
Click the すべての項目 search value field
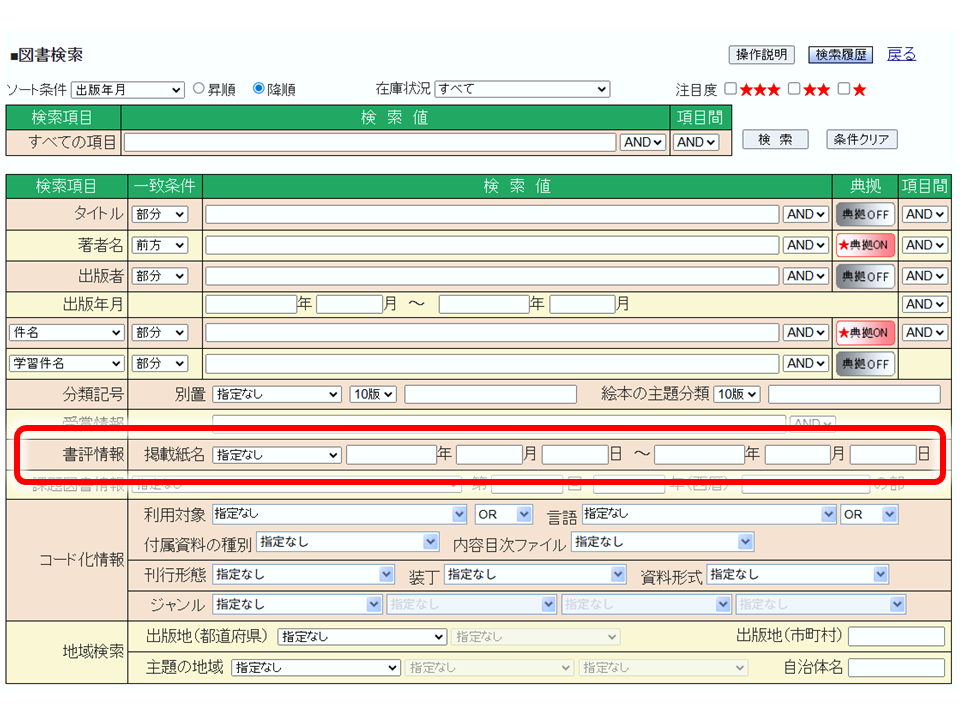coord(370,142)
